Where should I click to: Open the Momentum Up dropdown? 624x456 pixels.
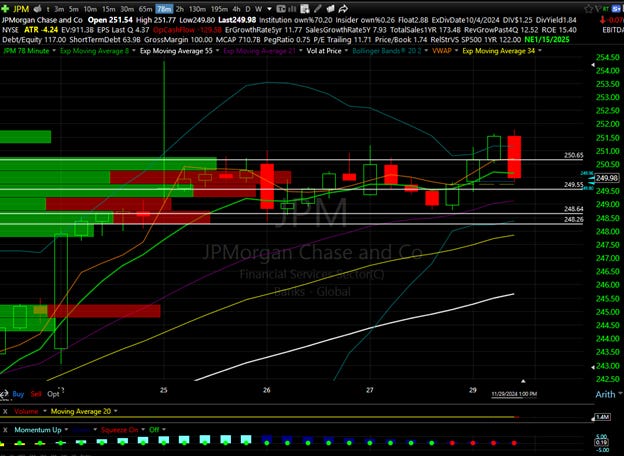pos(66,430)
